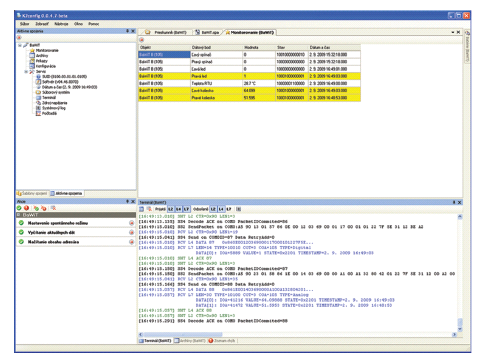480x360 pixels.
Task: Click green check icon in Akcie toolbar
Action: point(19,208)
